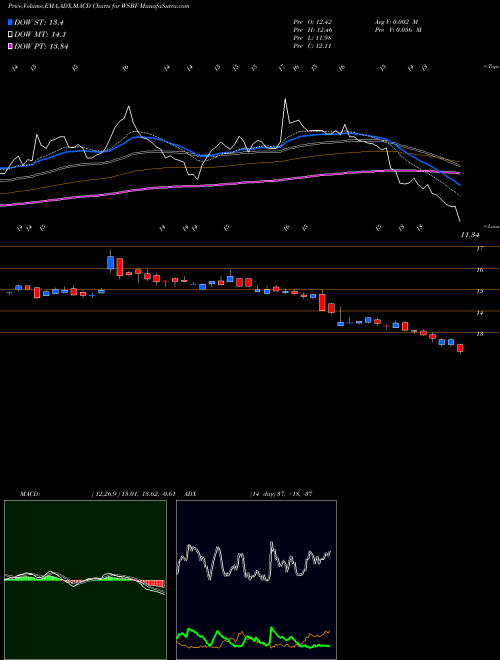
Task: Select the 'DOW MT: 14.1' legend label
Action: [x=40, y=35]
